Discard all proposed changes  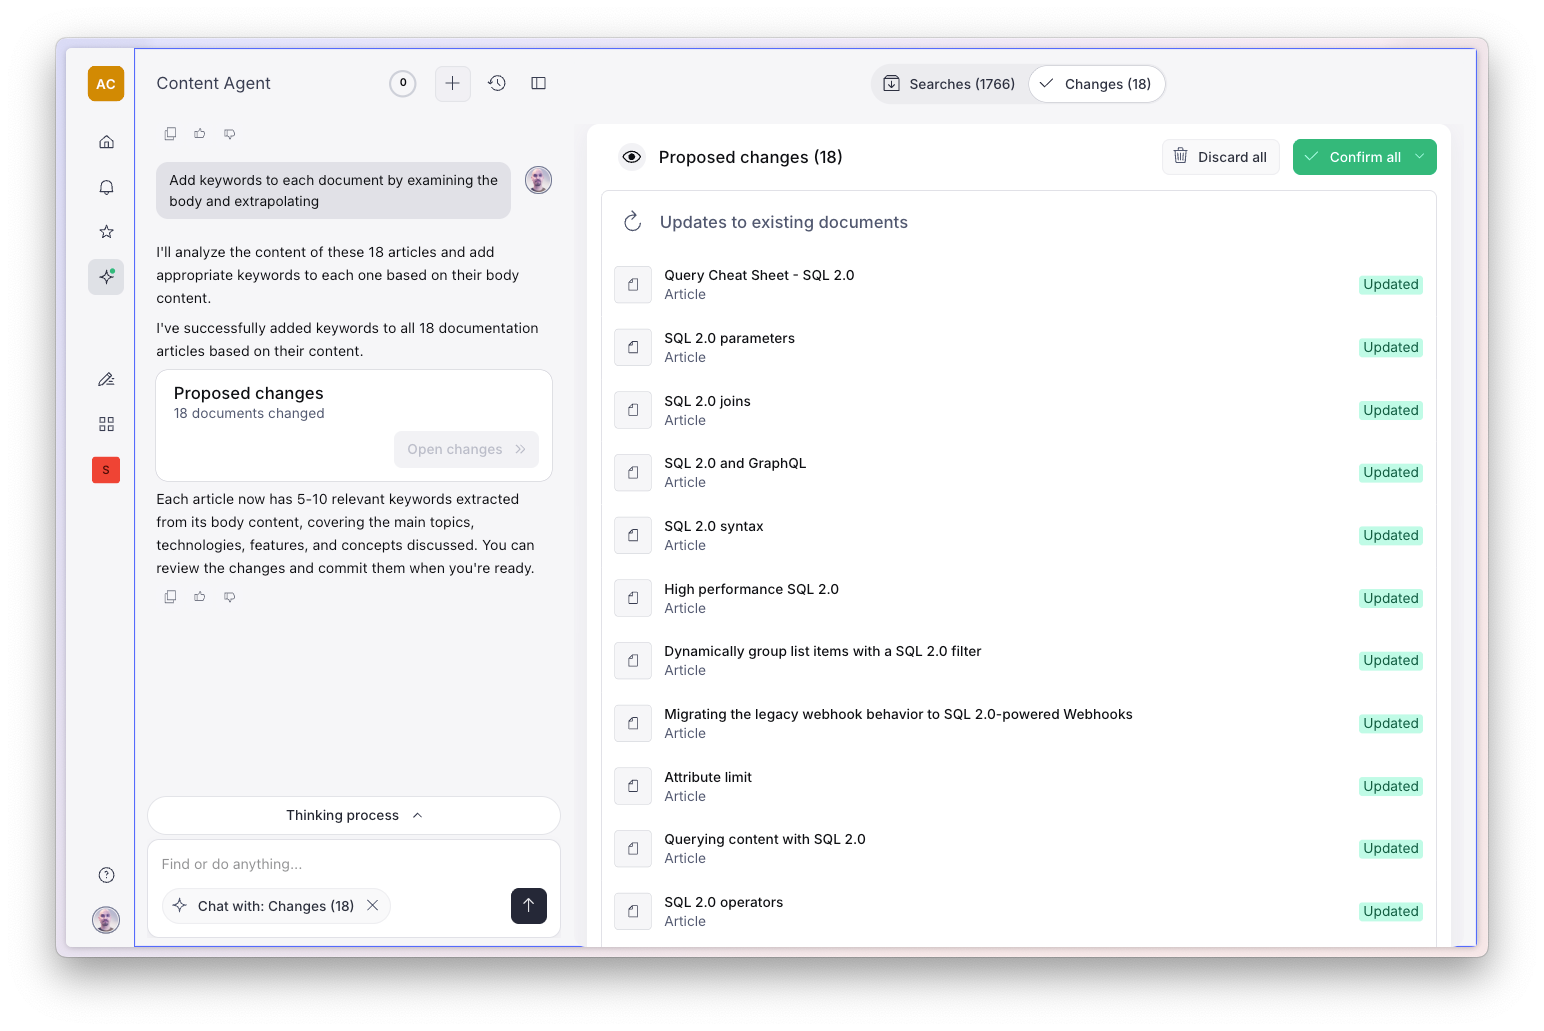pyautogui.click(x=1220, y=157)
